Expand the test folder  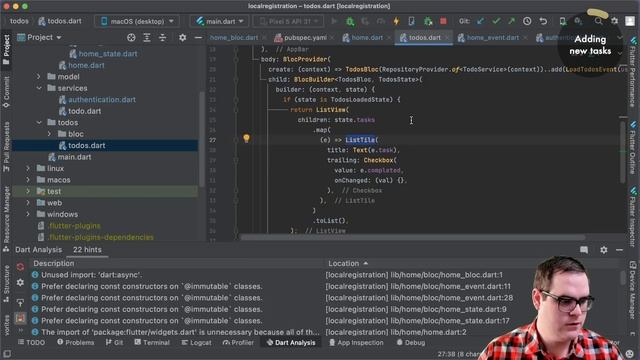pos(28,191)
